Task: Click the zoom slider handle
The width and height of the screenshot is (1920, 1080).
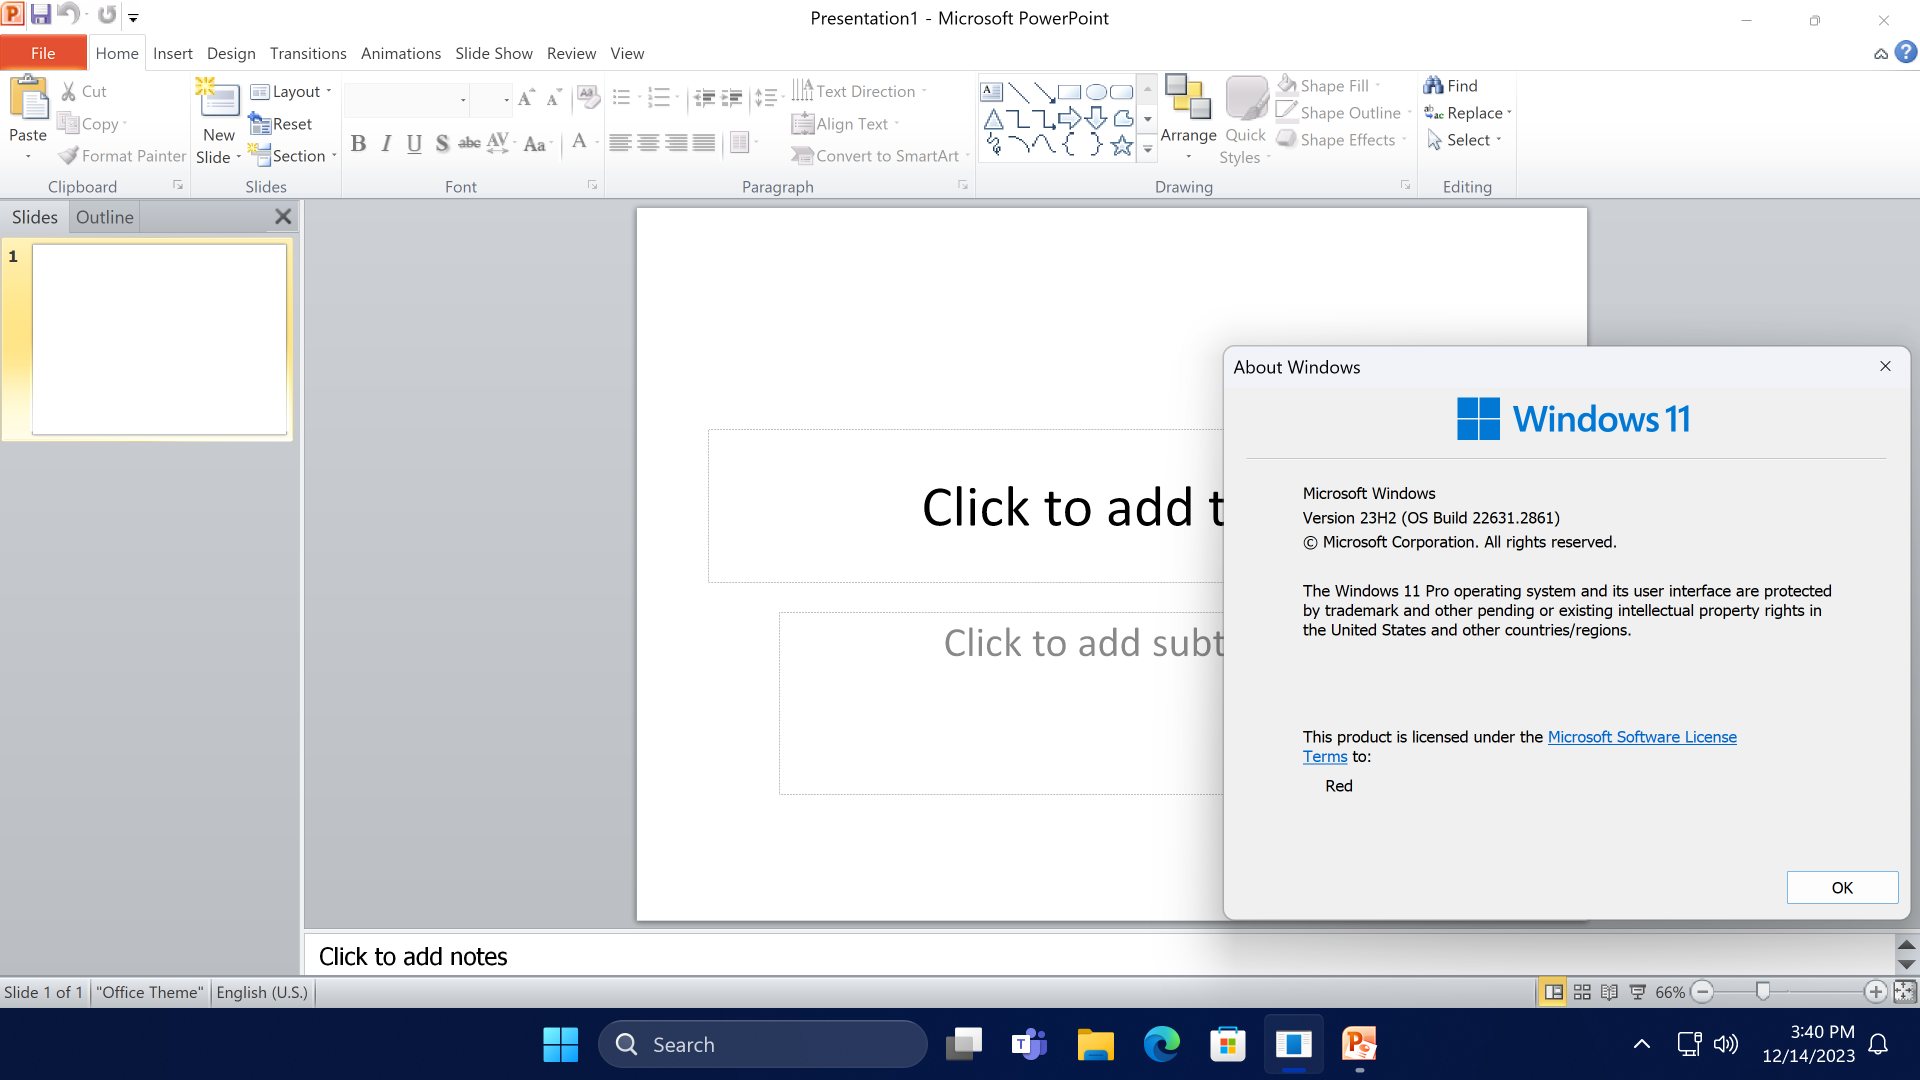Action: click(x=1763, y=991)
